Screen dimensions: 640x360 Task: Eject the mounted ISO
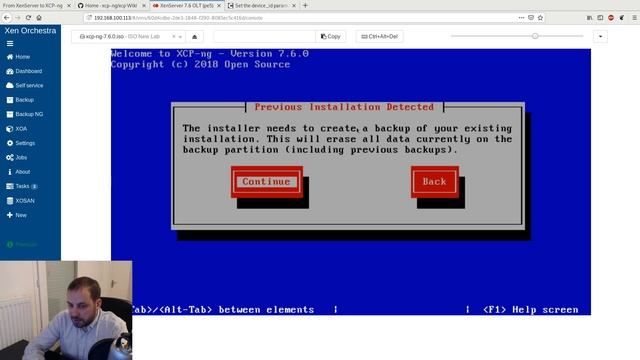pyautogui.click(x=195, y=36)
